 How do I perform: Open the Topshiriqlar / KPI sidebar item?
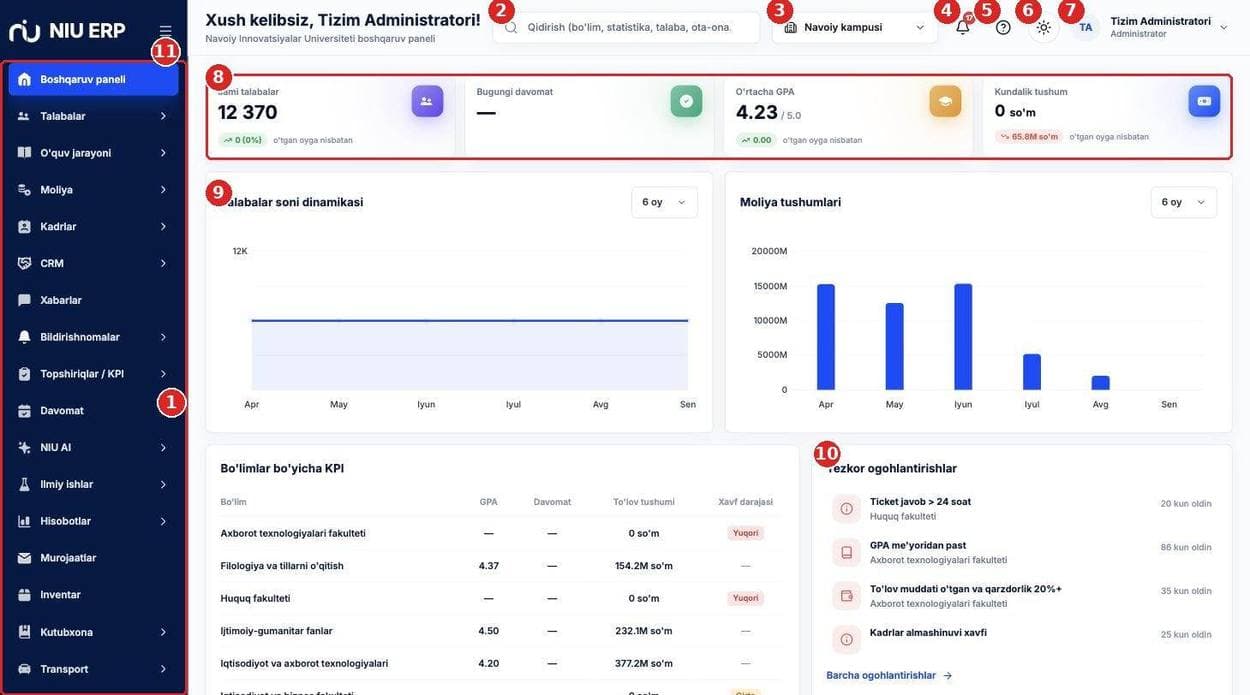tap(93, 374)
